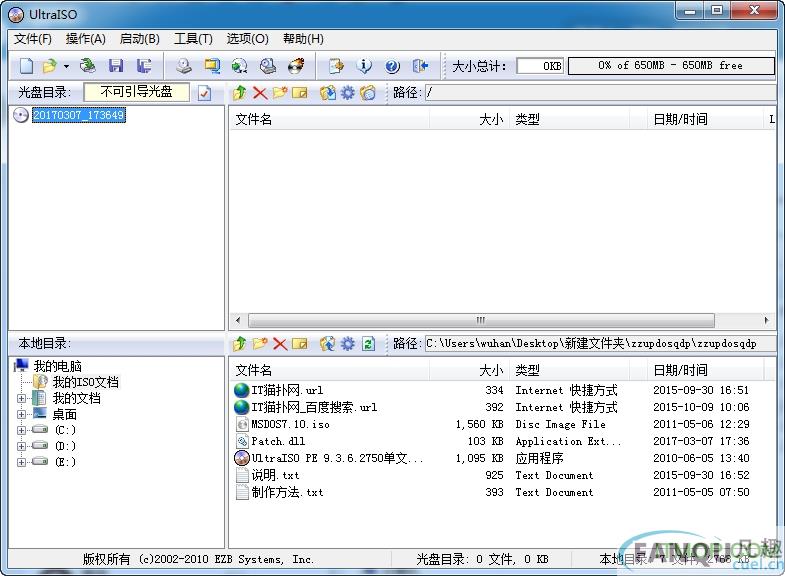Click the right arrow of horizontal scrollbar

tap(766, 320)
